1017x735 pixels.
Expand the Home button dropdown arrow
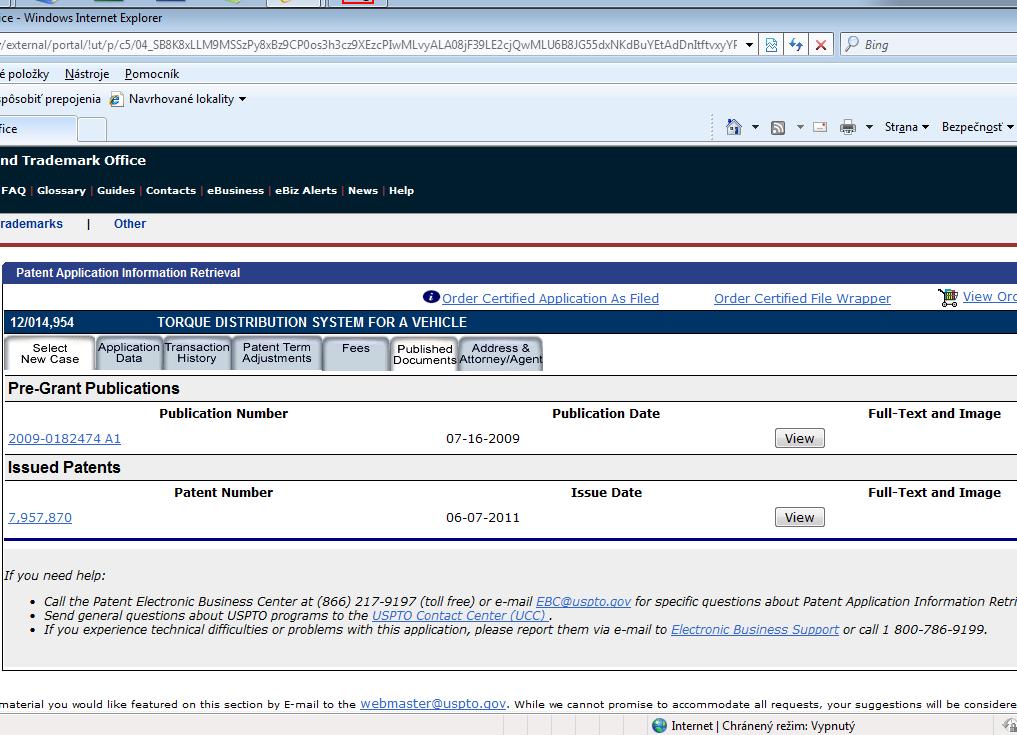(755, 127)
